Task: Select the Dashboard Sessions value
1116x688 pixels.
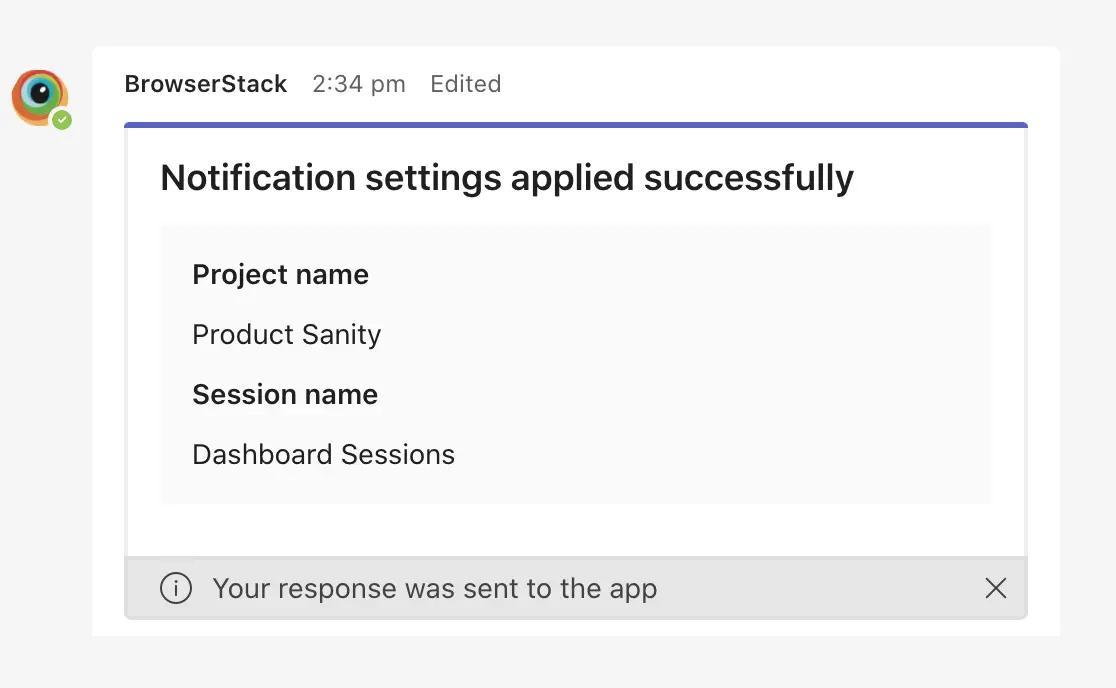Action: (323, 454)
